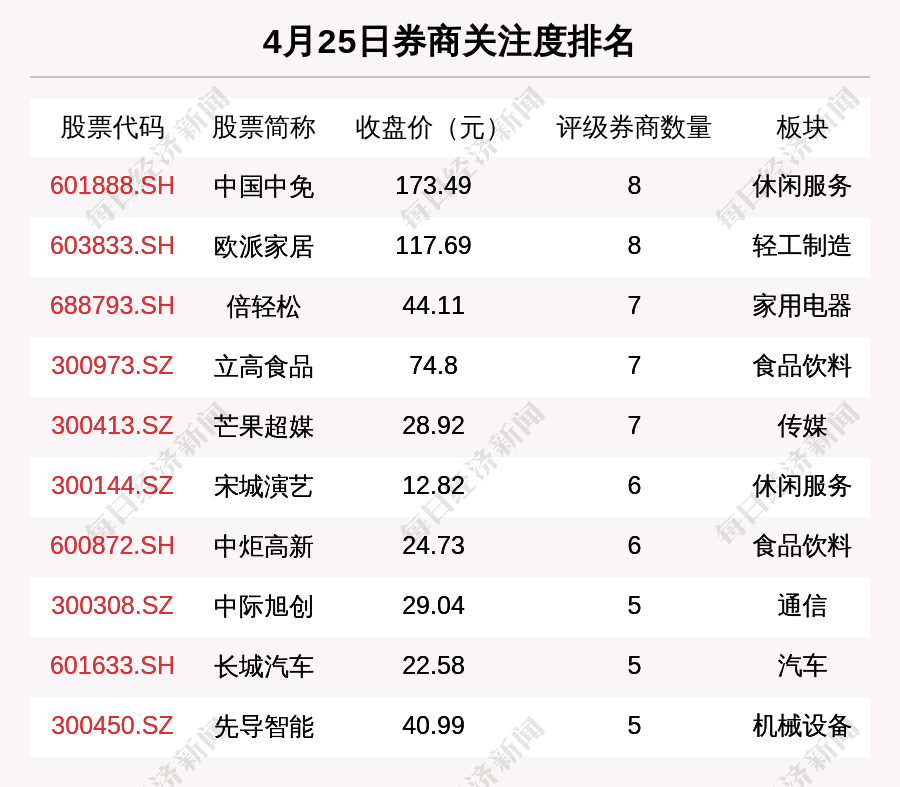Select sector 食品饮料 in 立高食品 row

click(x=802, y=366)
